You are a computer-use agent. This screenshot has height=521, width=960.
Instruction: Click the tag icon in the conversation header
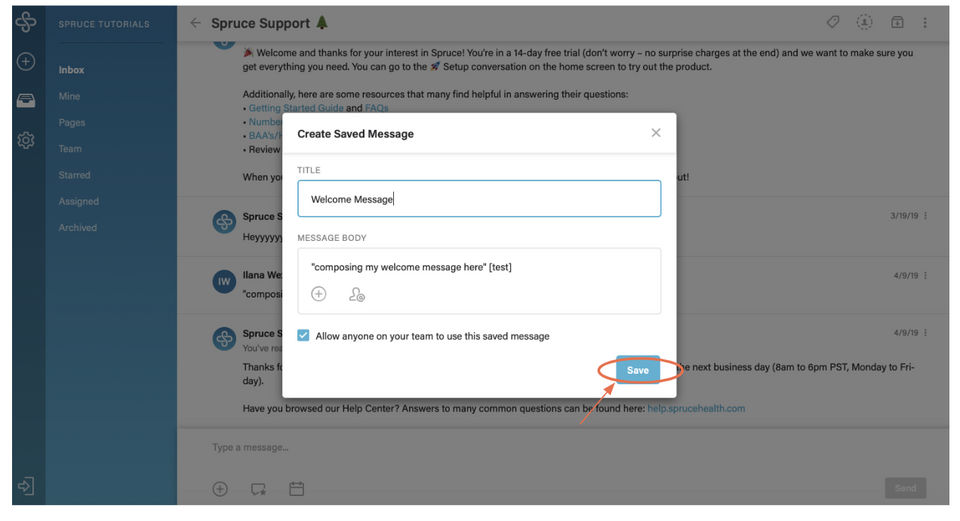click(x=833, y=22)
